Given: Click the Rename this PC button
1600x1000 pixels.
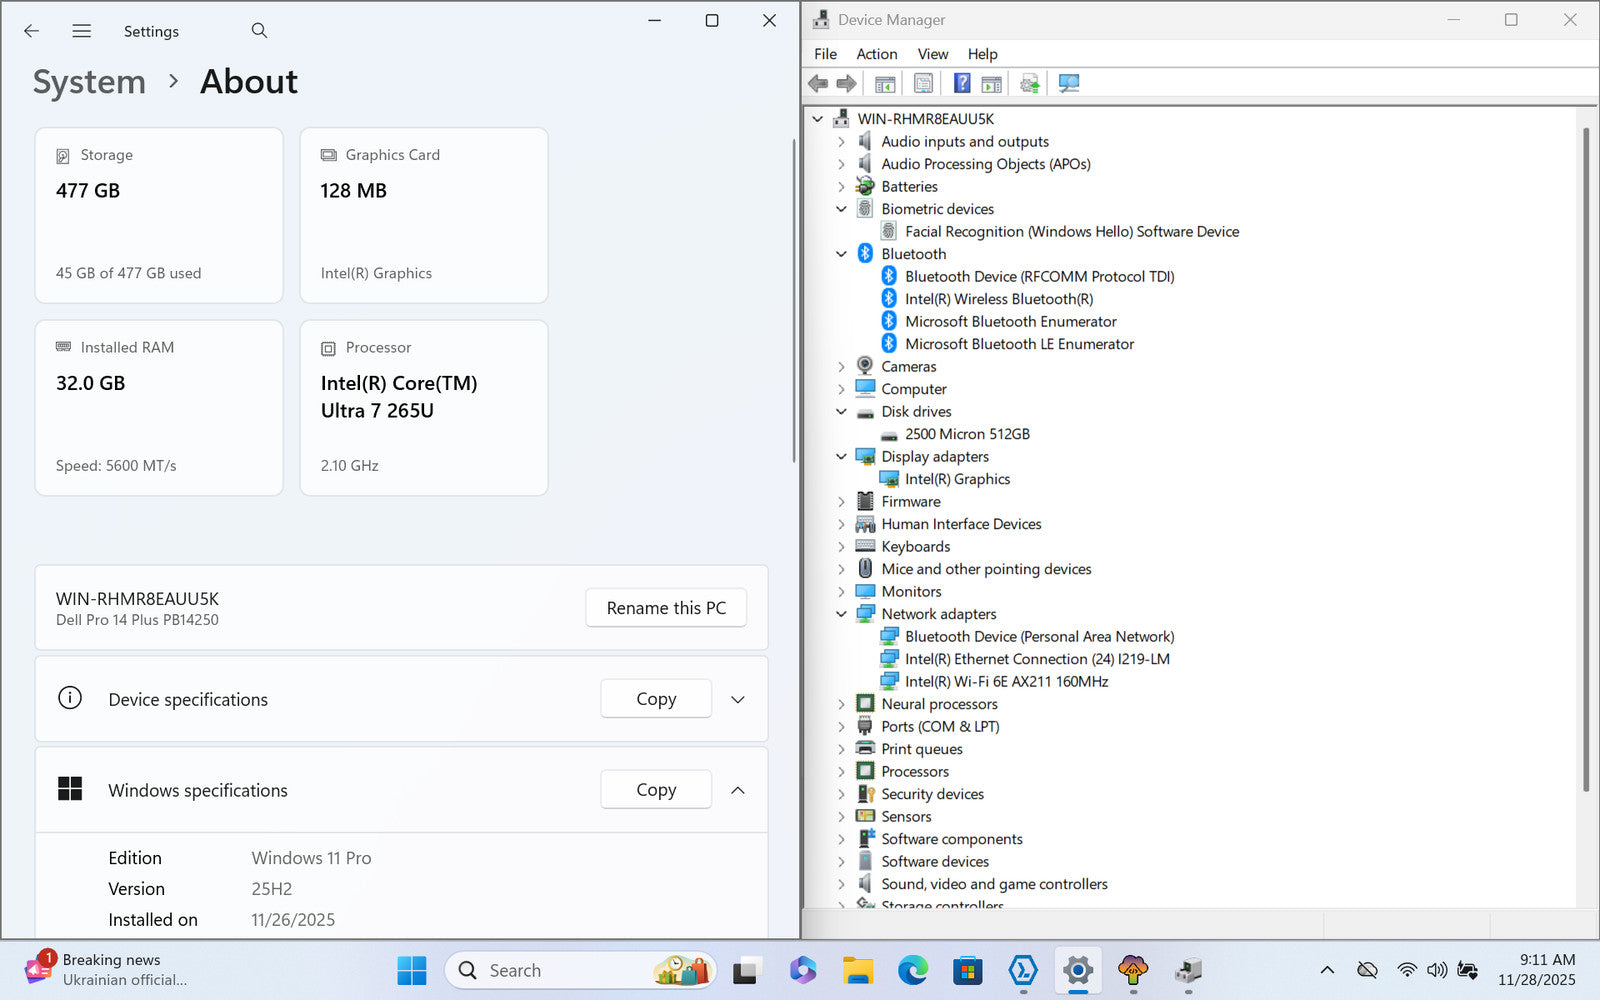Looking at the screenshot, I should tap(666, 608).
